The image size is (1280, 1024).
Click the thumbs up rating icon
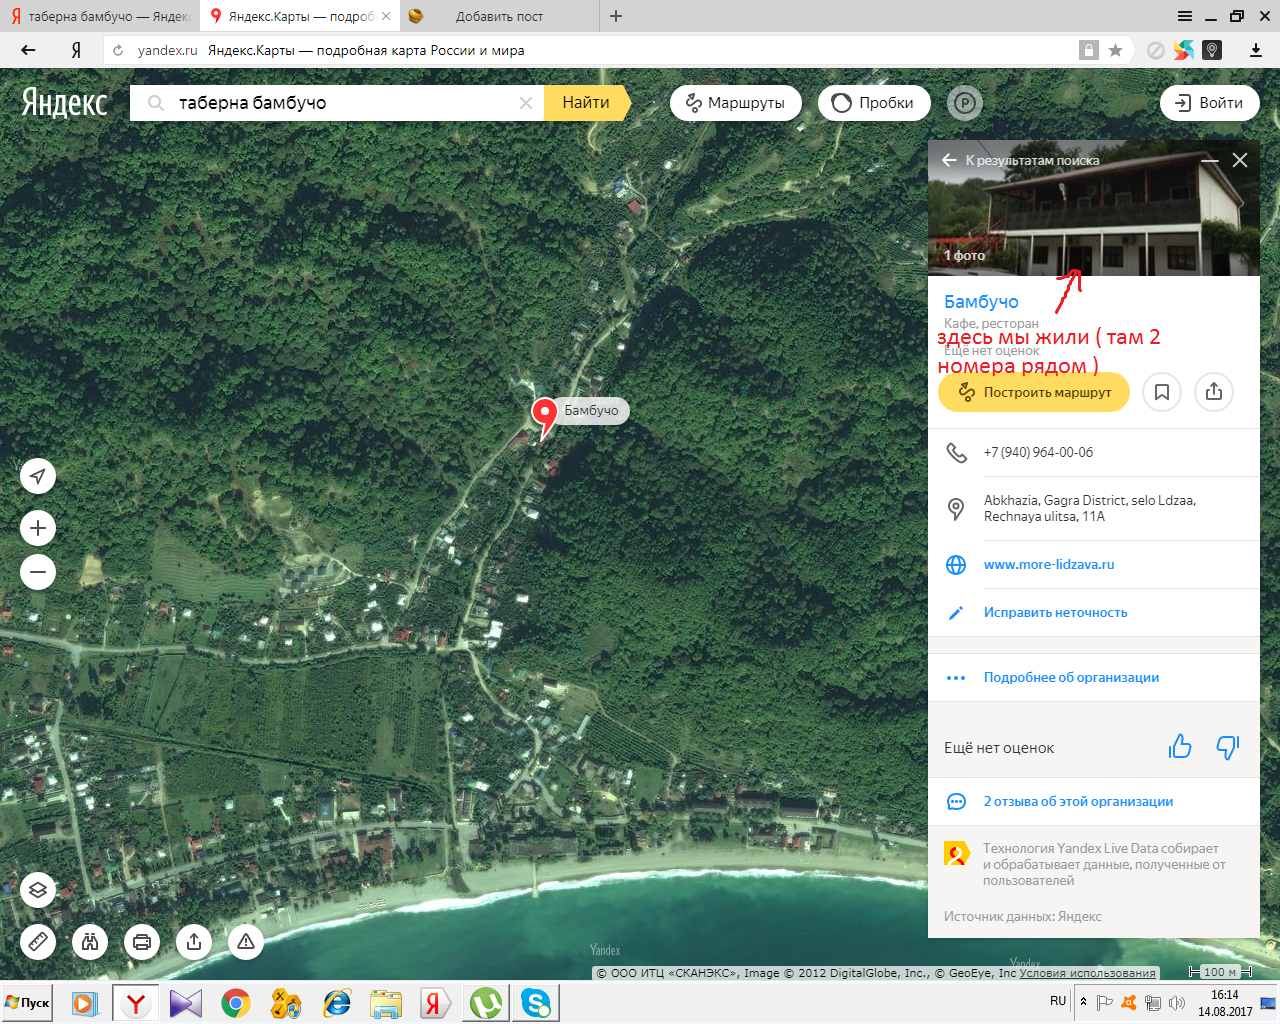1180,747
